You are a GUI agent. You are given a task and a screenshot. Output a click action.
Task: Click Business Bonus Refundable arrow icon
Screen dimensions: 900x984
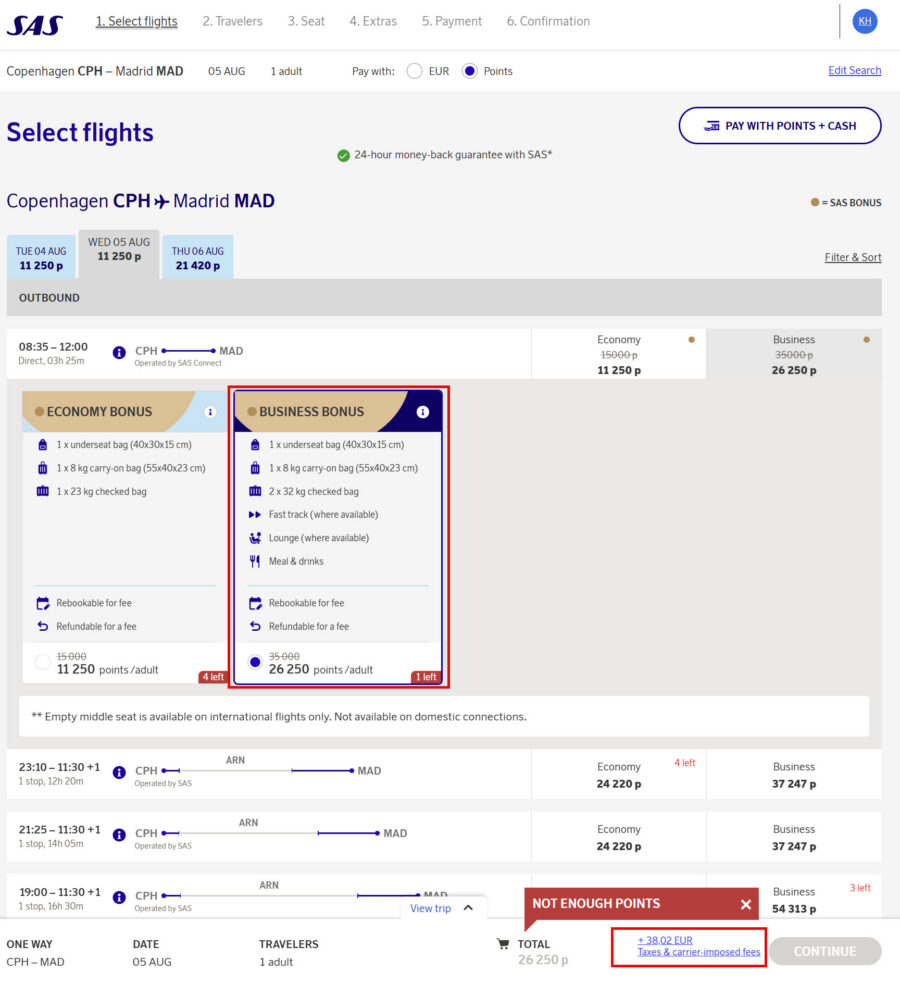pyautogui.click(x=255, y=626)
